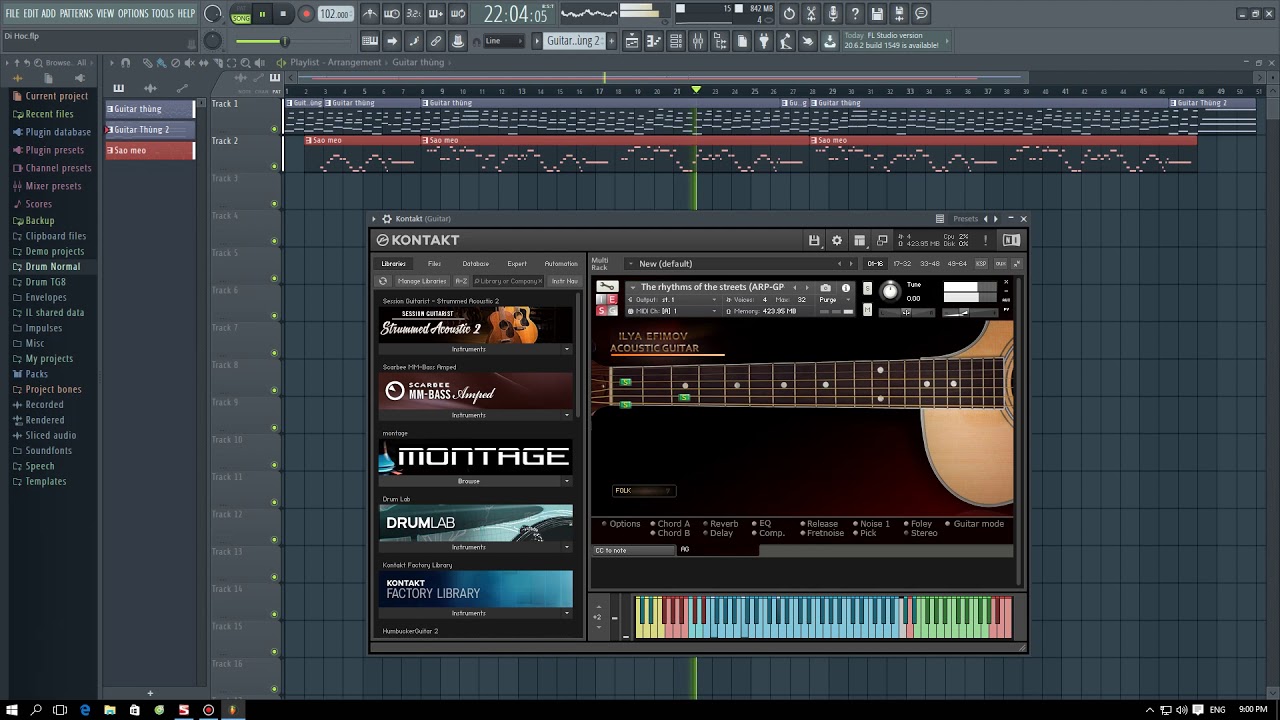
Task: Open plugin wrapper gear settings for Kontakt
Action: coord(386,219)
